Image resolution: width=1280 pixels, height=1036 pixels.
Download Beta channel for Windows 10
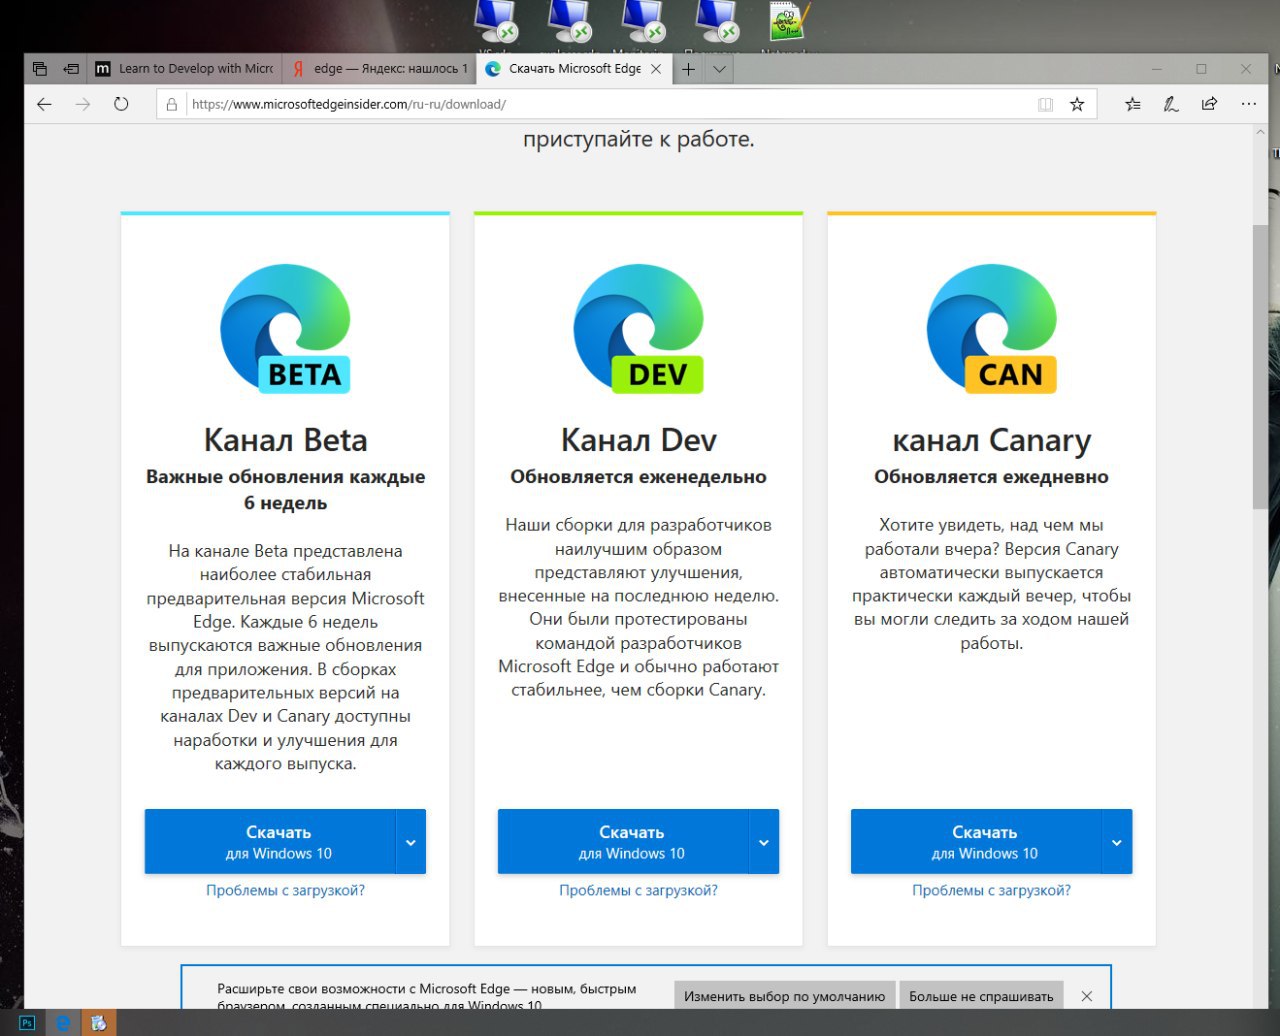click(270, 842)
